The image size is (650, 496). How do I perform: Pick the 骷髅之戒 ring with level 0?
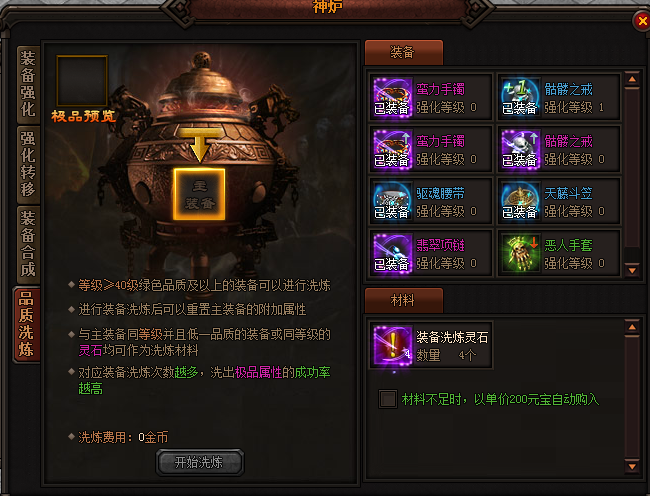(559, 150)
